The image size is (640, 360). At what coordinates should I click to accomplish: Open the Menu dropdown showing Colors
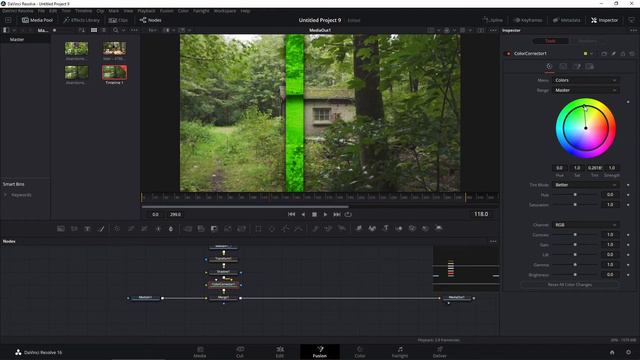point(586,80)
